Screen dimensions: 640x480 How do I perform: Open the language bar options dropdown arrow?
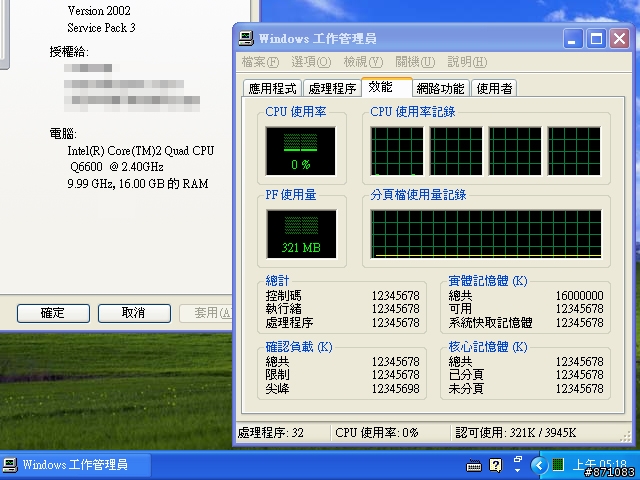pos(518,471)
